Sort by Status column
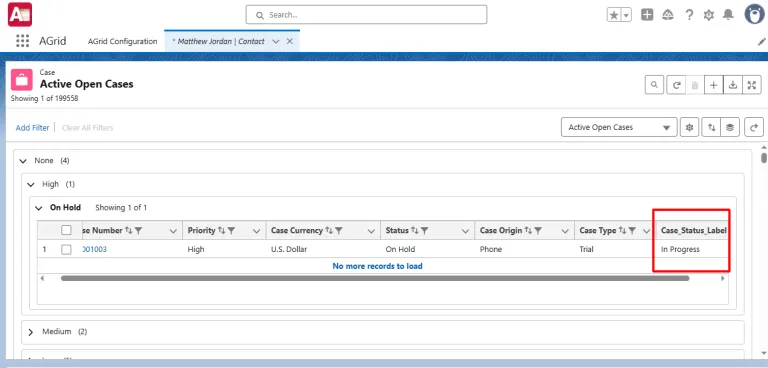The height and width of the screenshot is (368, 768). point(415,230)
